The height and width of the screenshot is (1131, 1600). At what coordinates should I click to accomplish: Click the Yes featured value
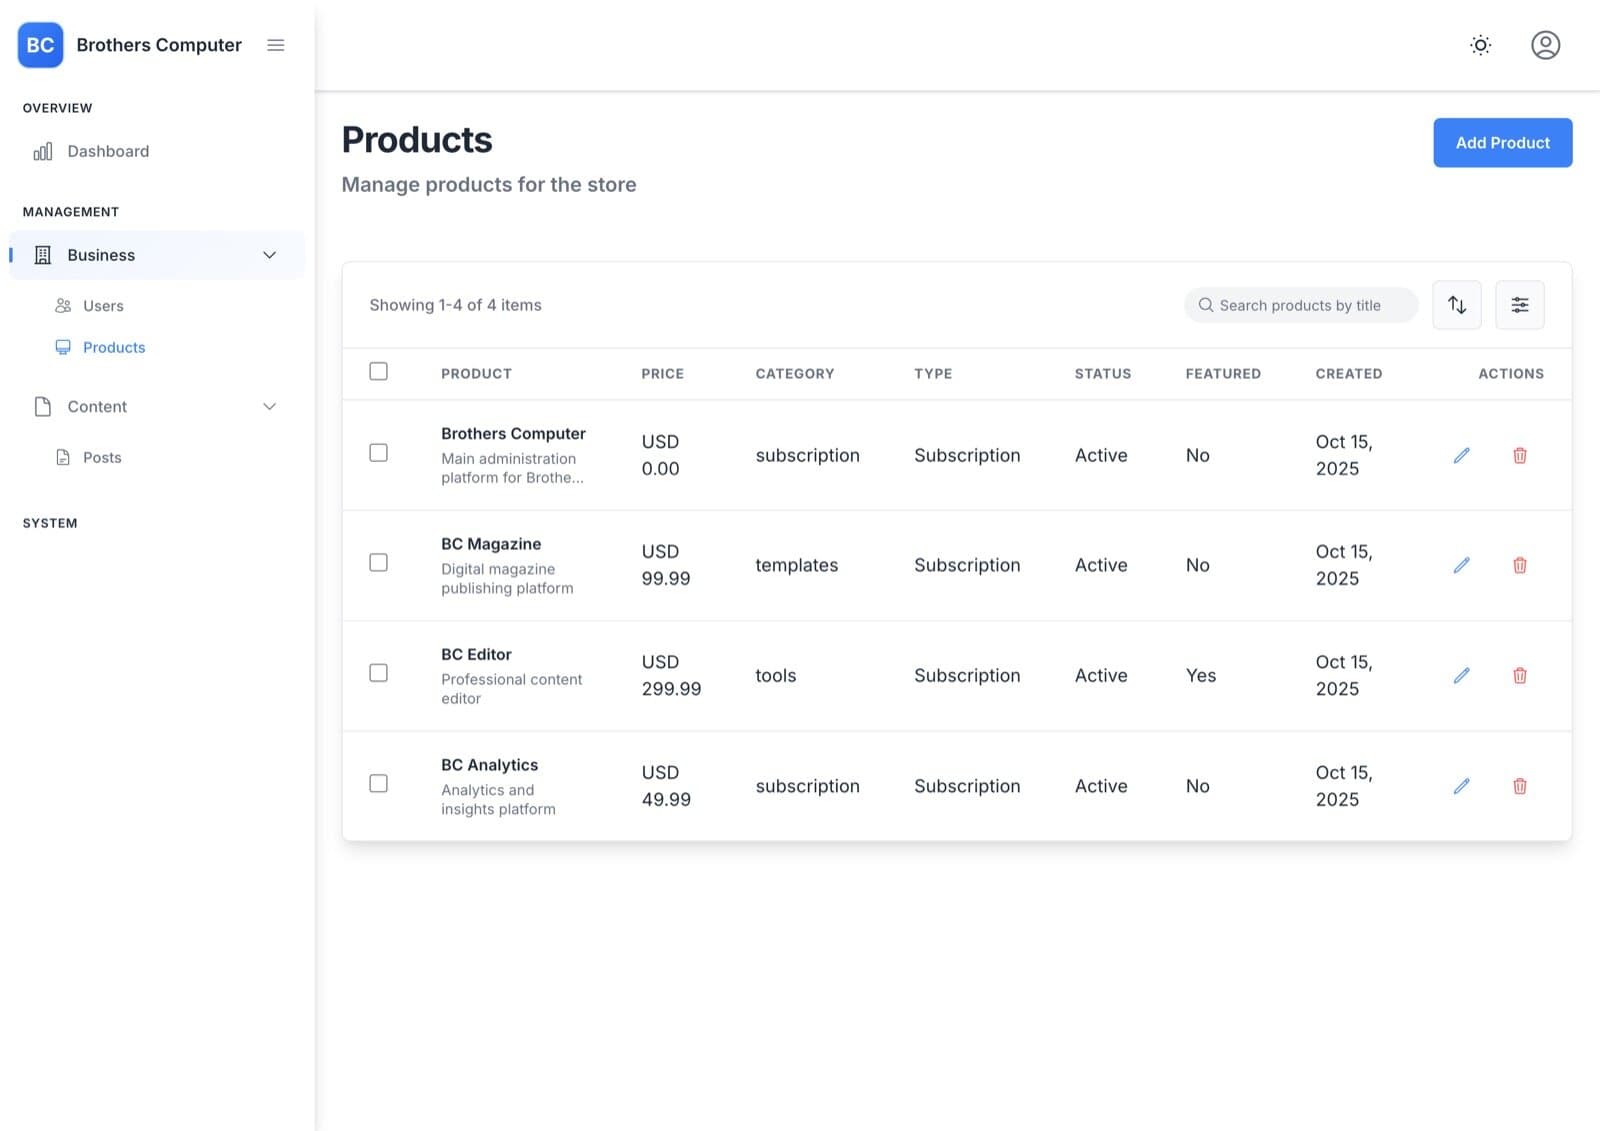click(1200, 675)
